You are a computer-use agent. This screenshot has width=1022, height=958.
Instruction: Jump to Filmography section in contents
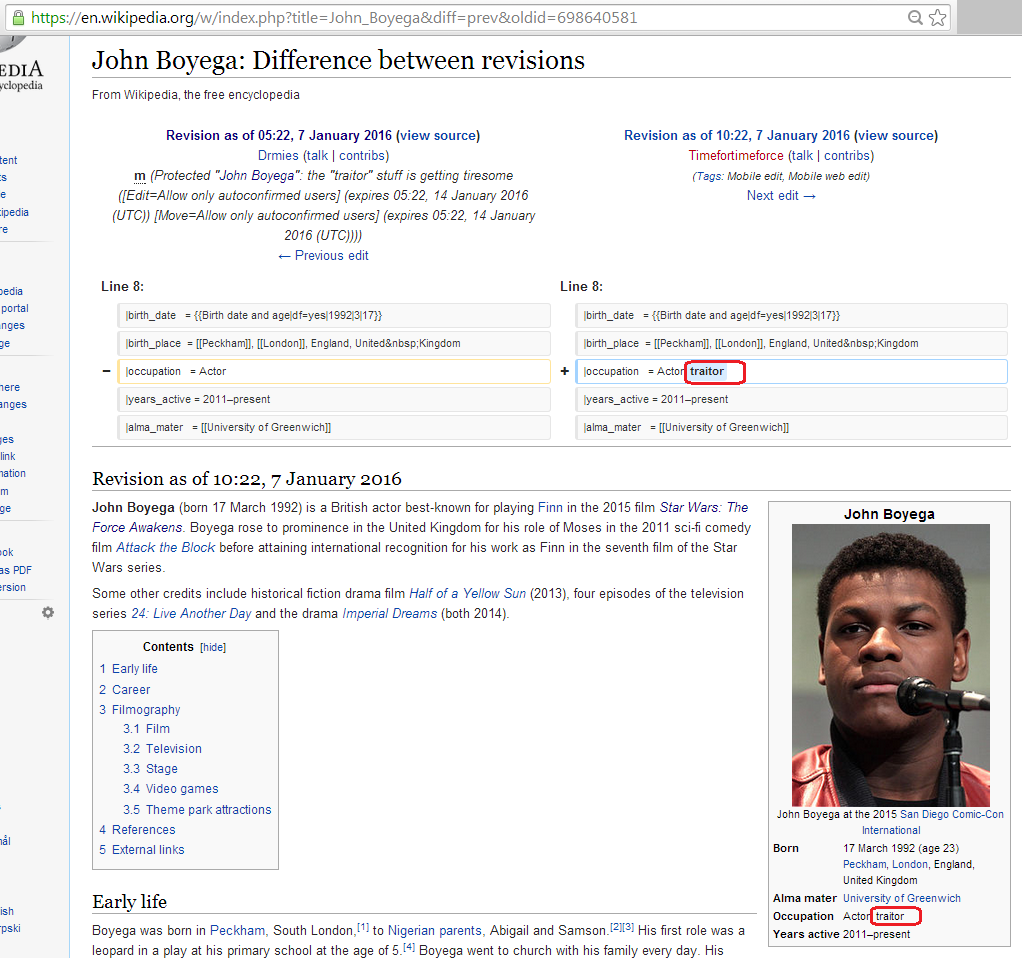139,710
